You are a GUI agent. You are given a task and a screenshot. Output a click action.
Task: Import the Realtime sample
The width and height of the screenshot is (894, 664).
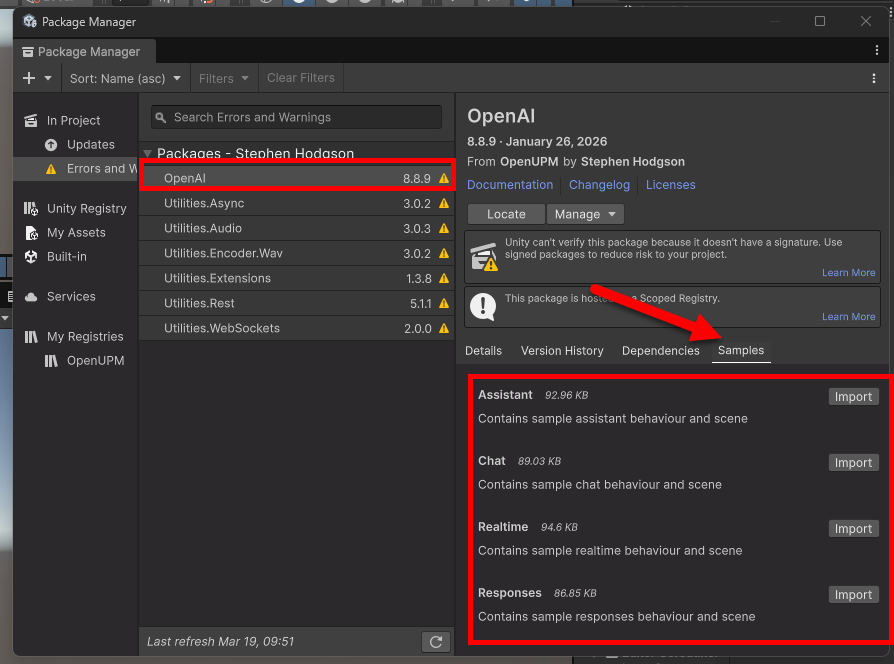[x=854, y=529]
